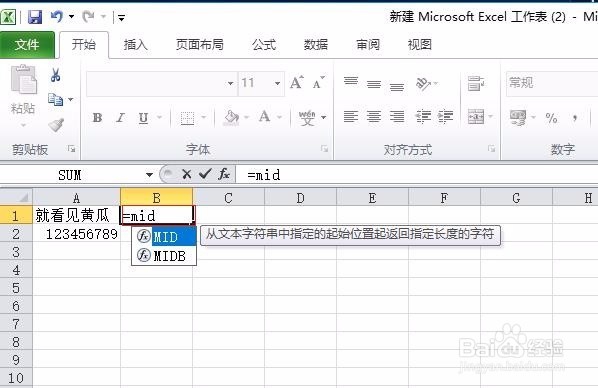Choose MID from the autocomplete list
This screenshot has height=388, width=598.
164,237
